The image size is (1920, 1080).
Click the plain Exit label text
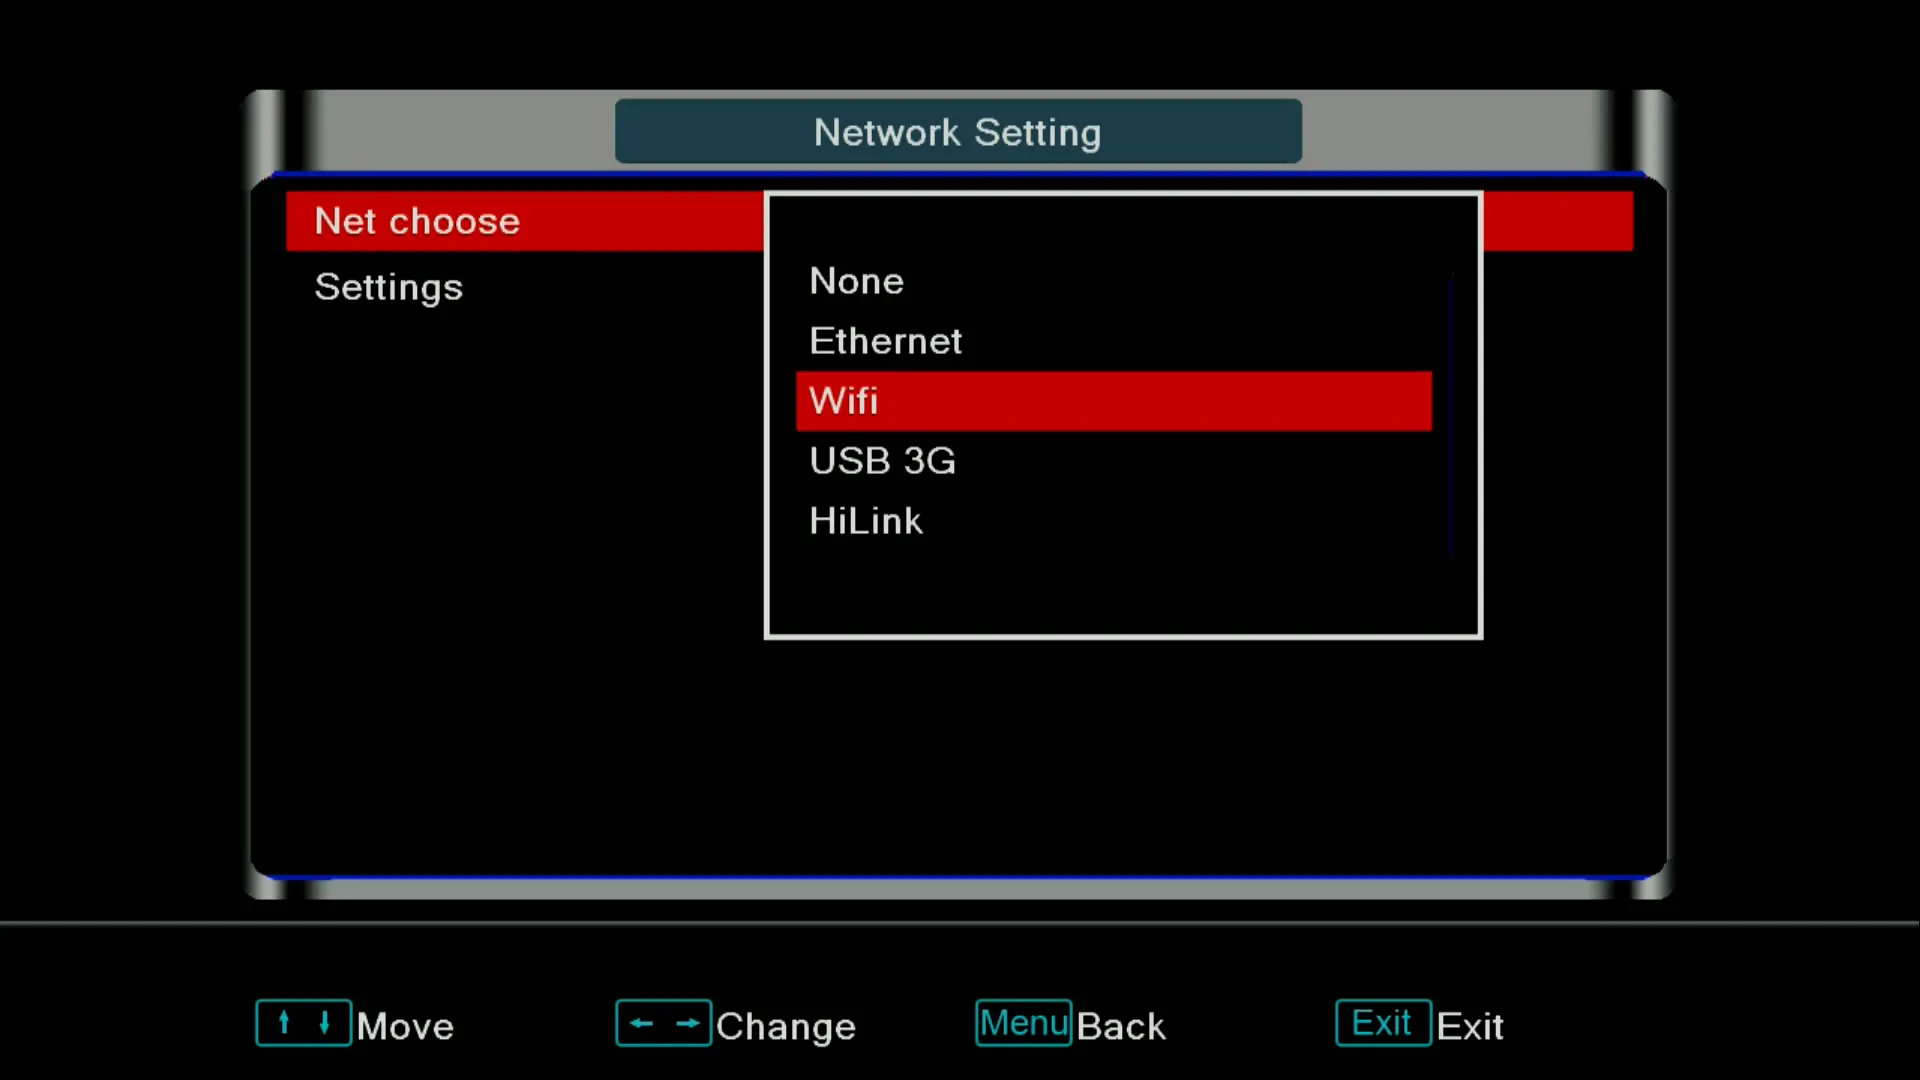1469,1026
